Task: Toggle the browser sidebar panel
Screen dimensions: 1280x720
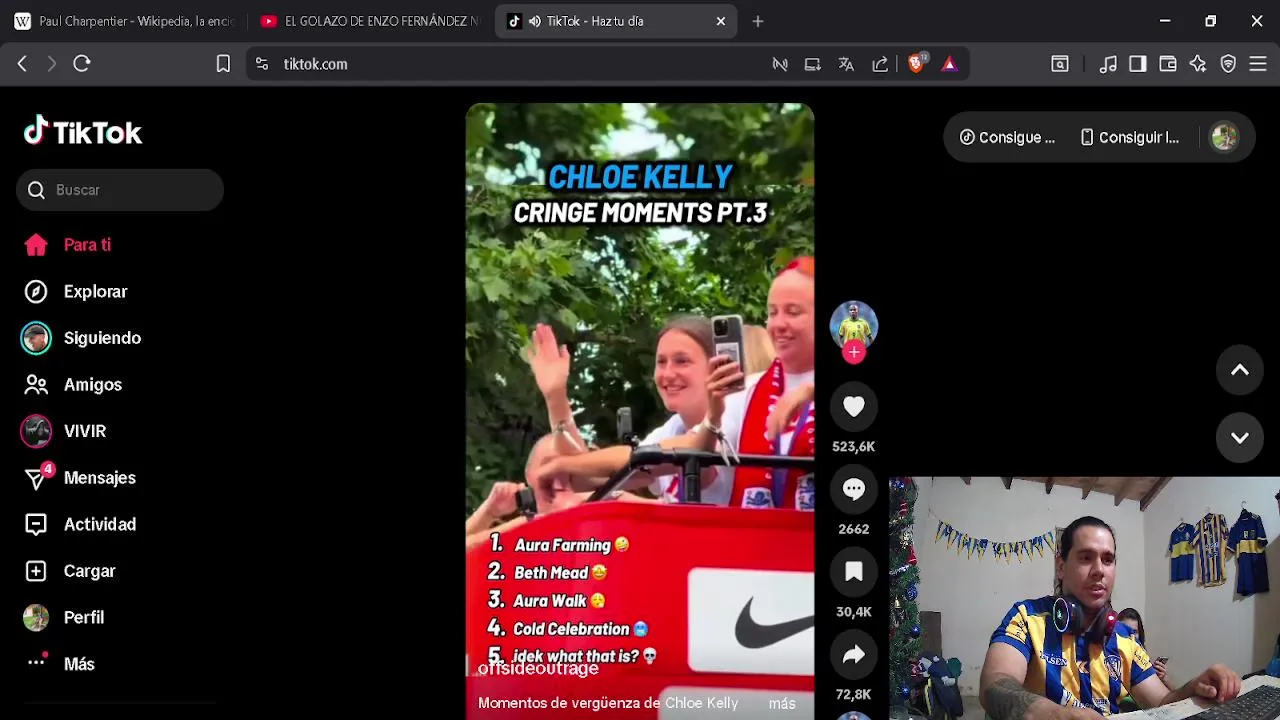Action: [x=1138, y=64]
